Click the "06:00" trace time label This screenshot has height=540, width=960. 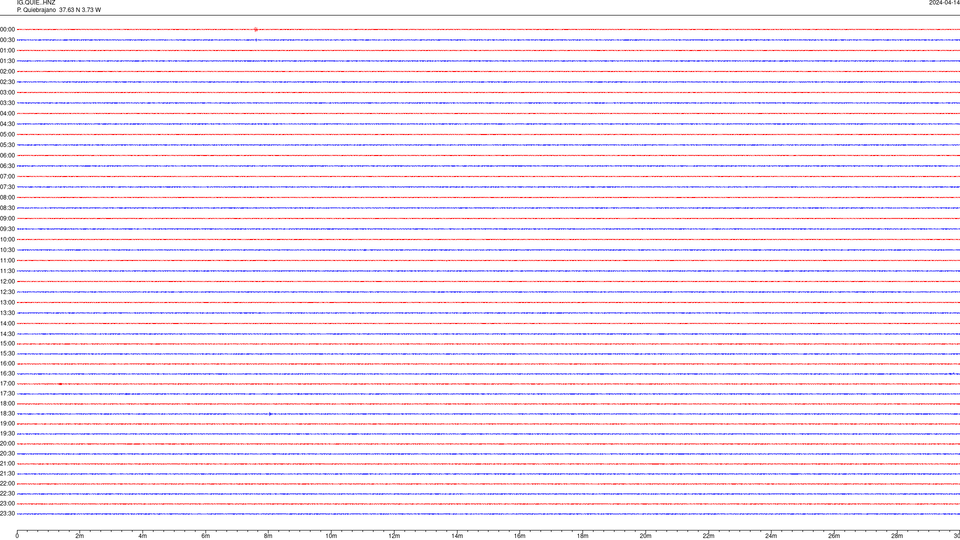coord(7,156)
